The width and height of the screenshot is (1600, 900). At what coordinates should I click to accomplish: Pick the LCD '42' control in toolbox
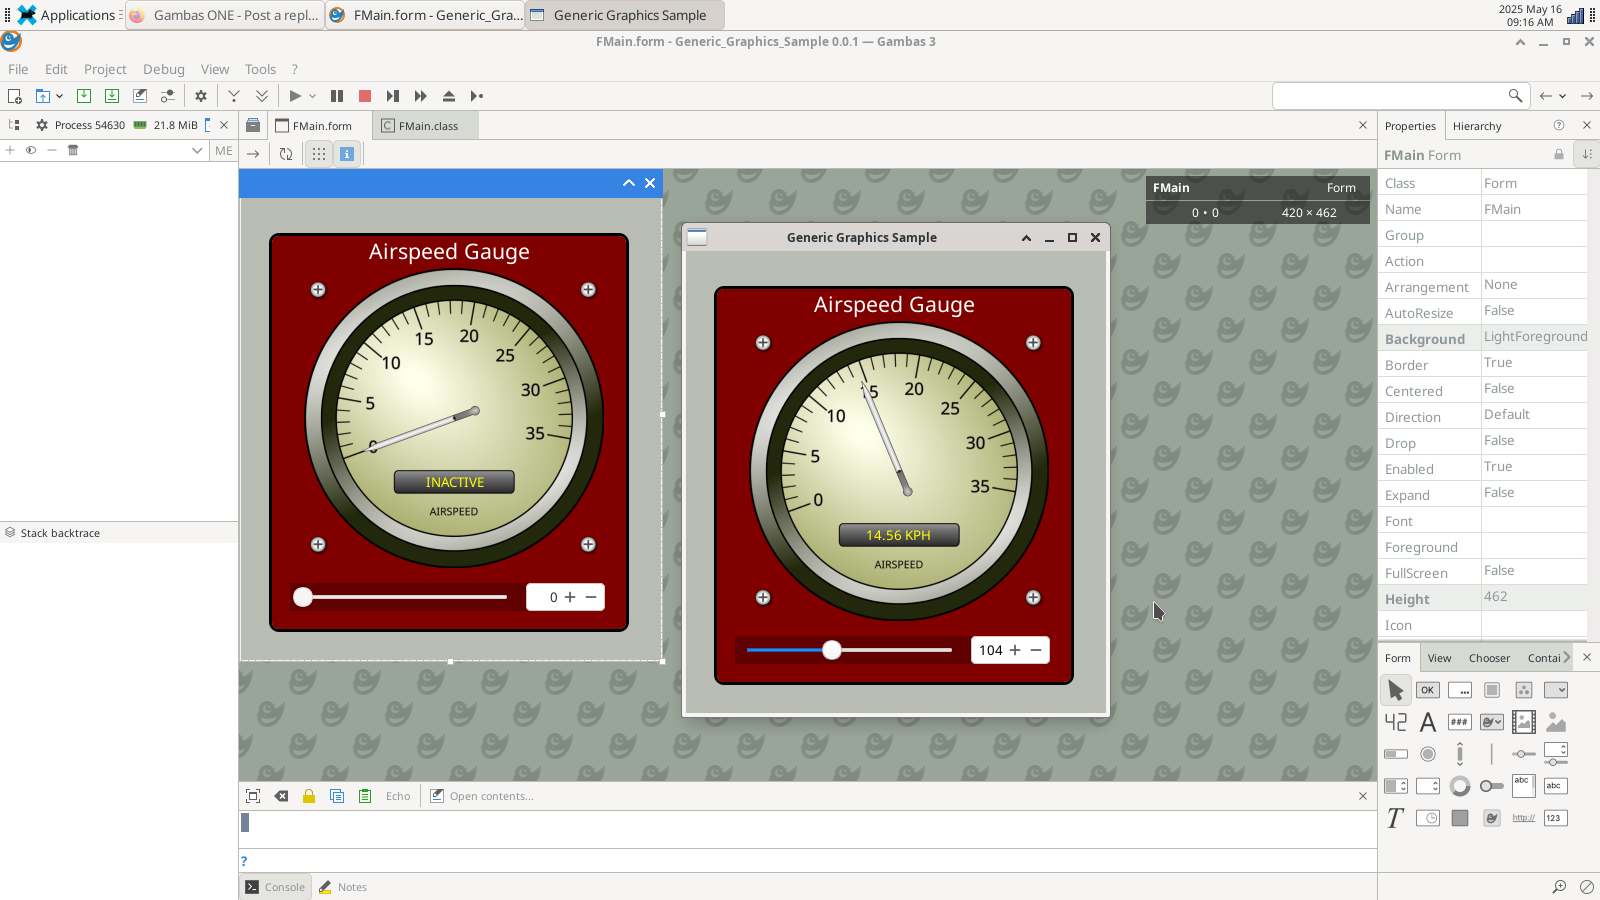coord(1396,722)
